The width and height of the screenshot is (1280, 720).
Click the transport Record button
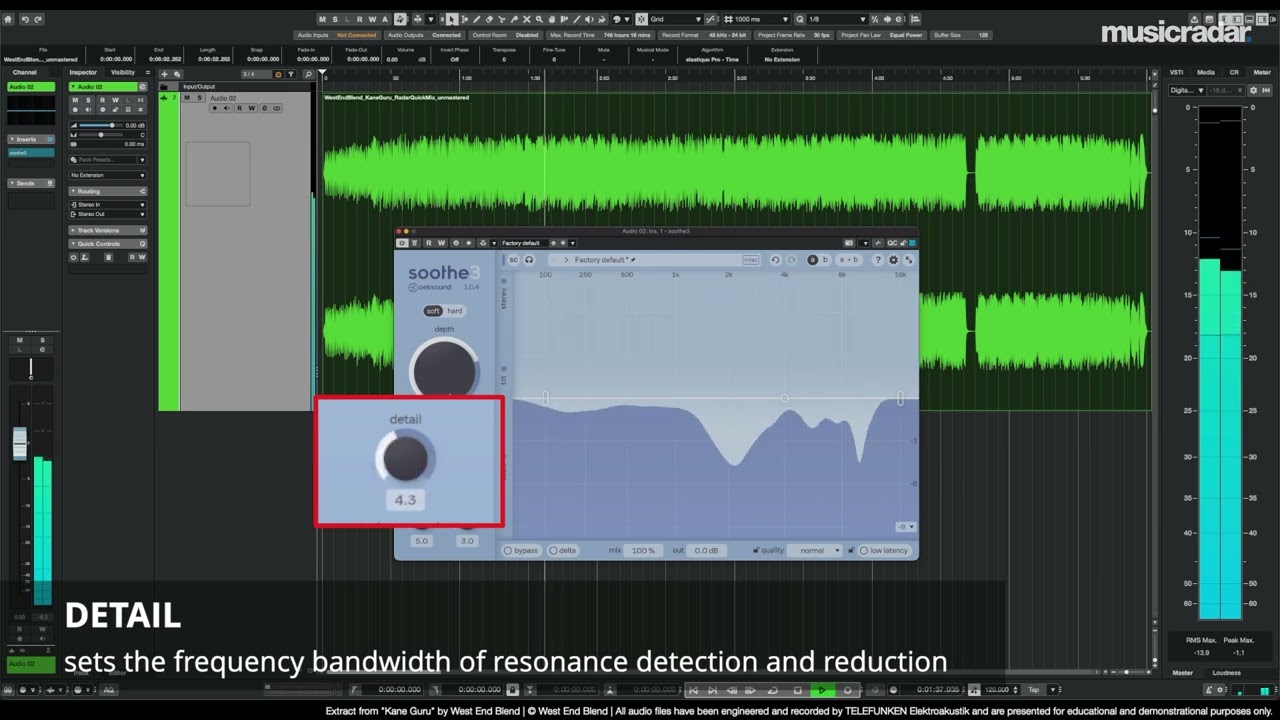[848, 690]
